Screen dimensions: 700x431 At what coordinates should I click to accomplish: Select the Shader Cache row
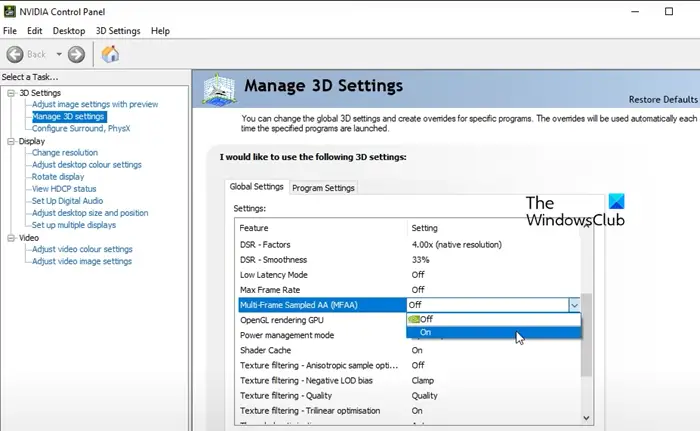[x=409, y=350]
